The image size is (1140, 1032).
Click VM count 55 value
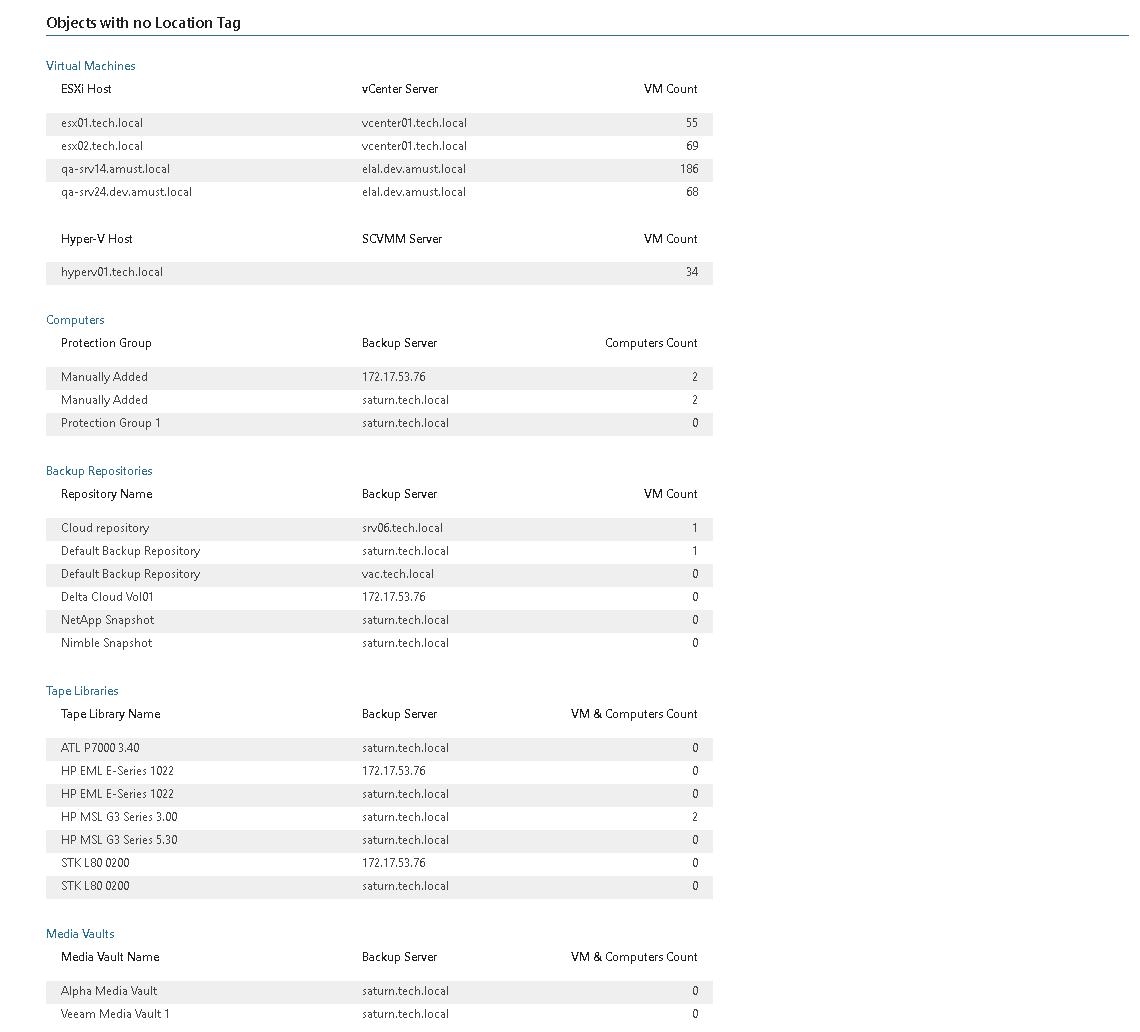click(x=692, y=123)
